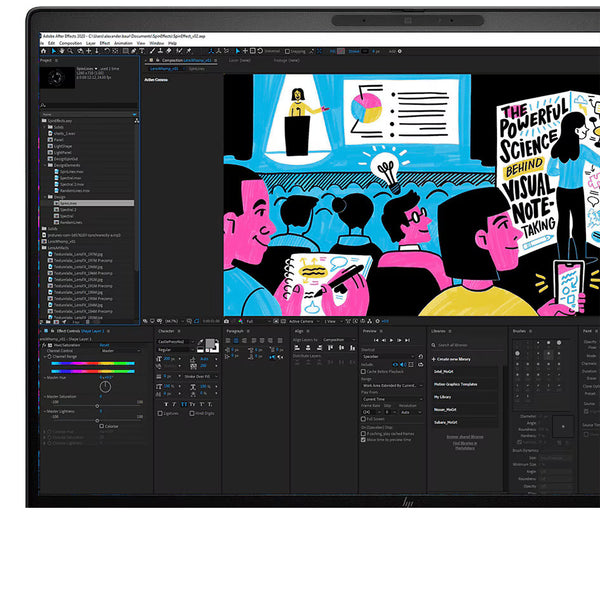Toggle 'If caching, play cached frames' checkbox
The height and width of the screenshot is (591, 600).
click(x=363, y=434)
